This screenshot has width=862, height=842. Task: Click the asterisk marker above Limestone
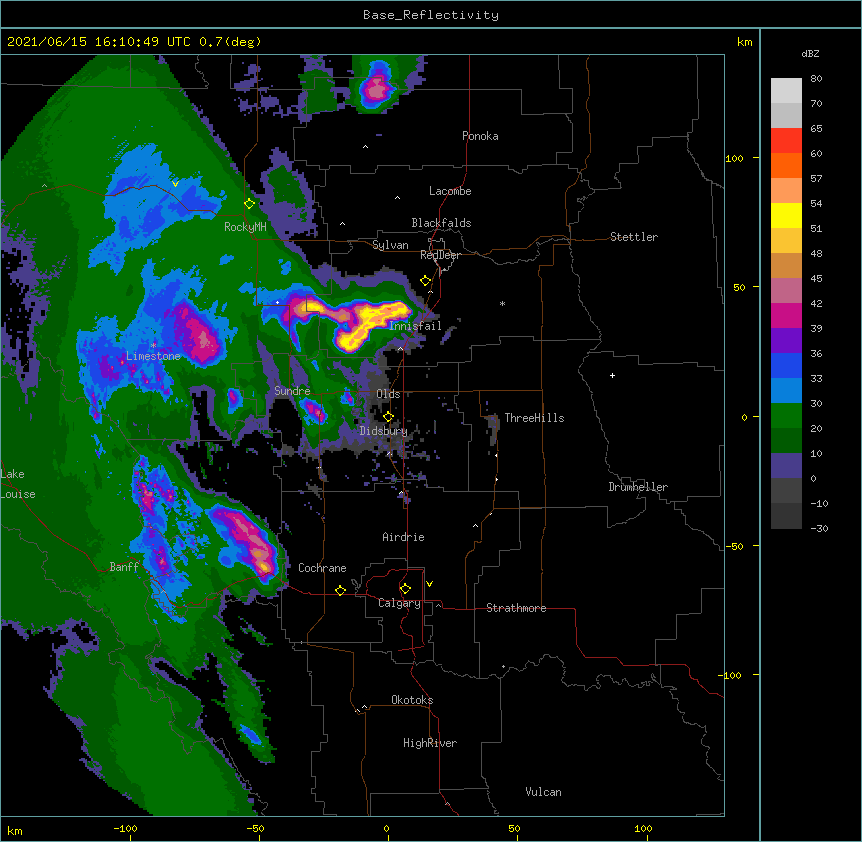point(153,346)
